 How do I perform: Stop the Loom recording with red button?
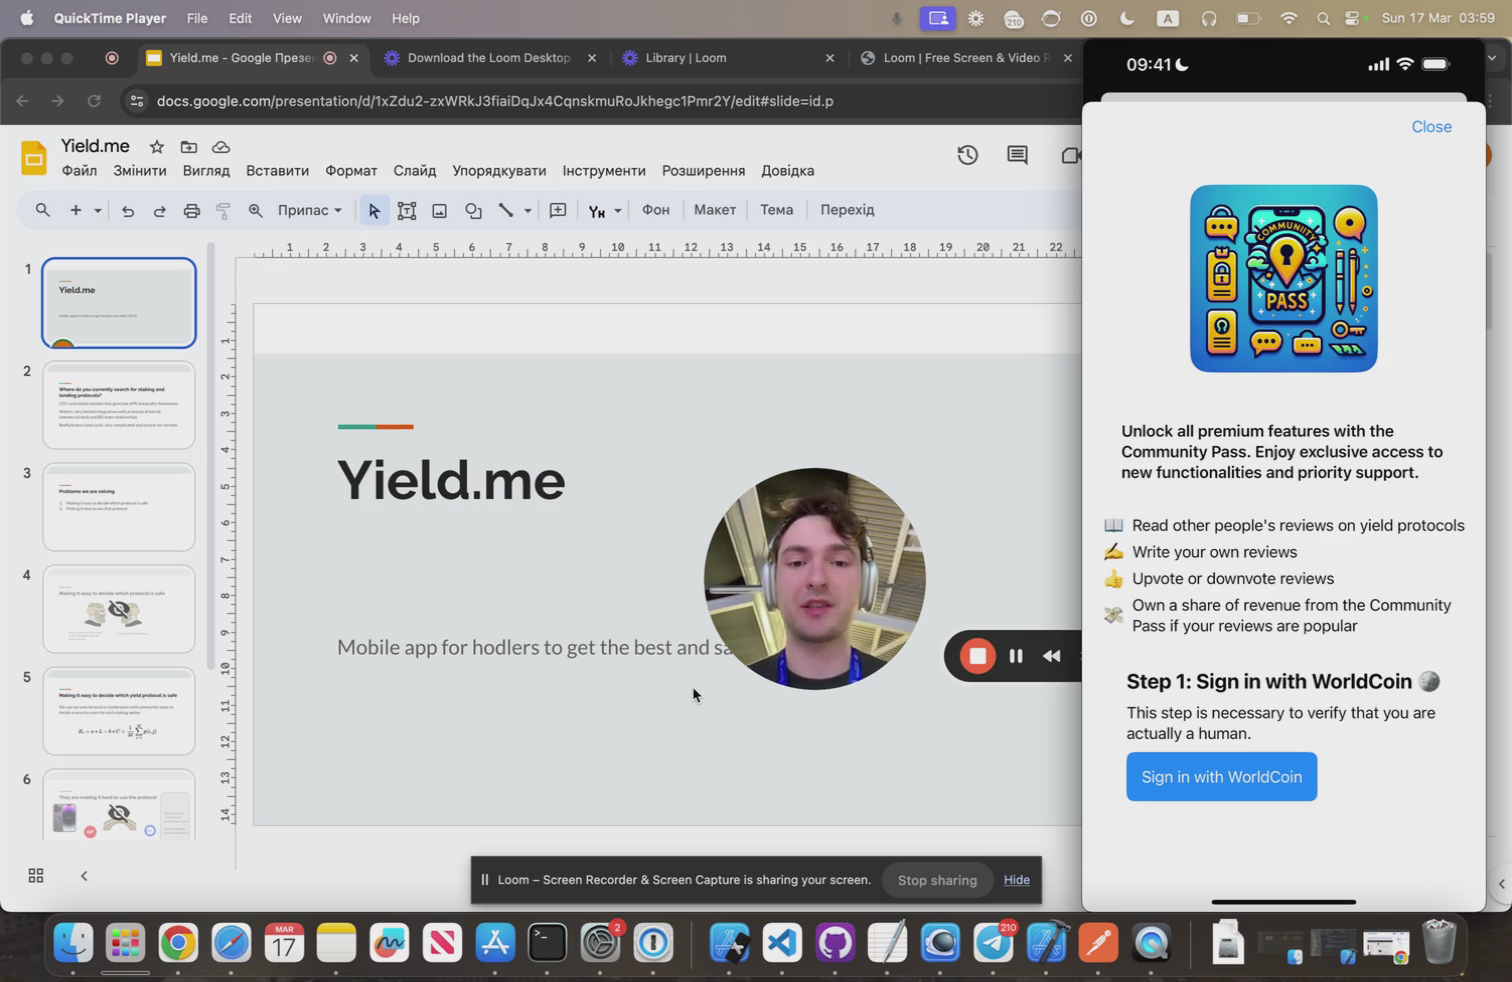tap(977, 656)
